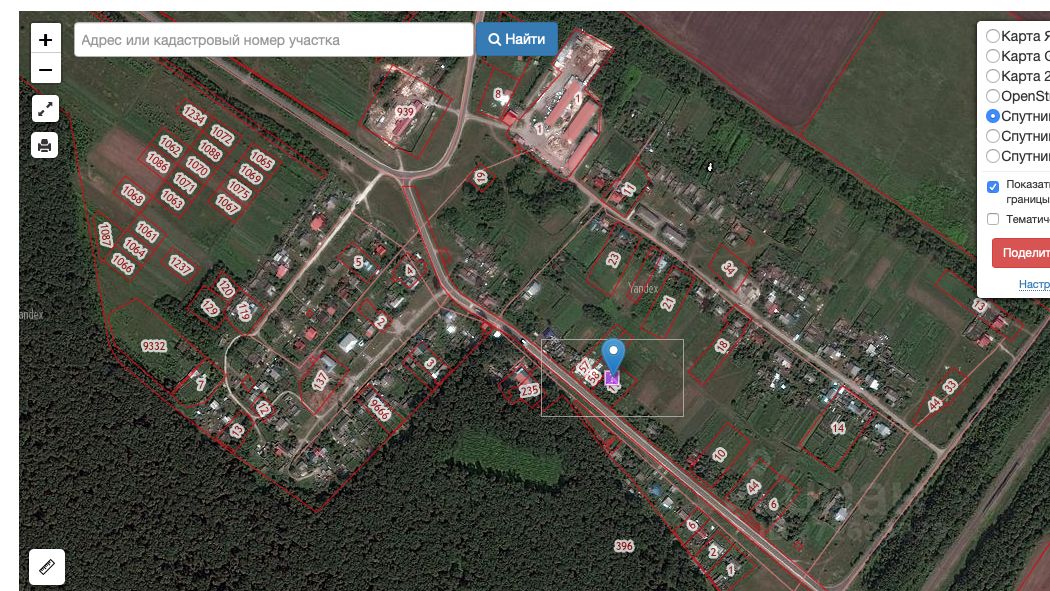Viewport: 1050px width, 591px height.
Task: Select parcel labeled 1072
Action: tap(222, 135)
